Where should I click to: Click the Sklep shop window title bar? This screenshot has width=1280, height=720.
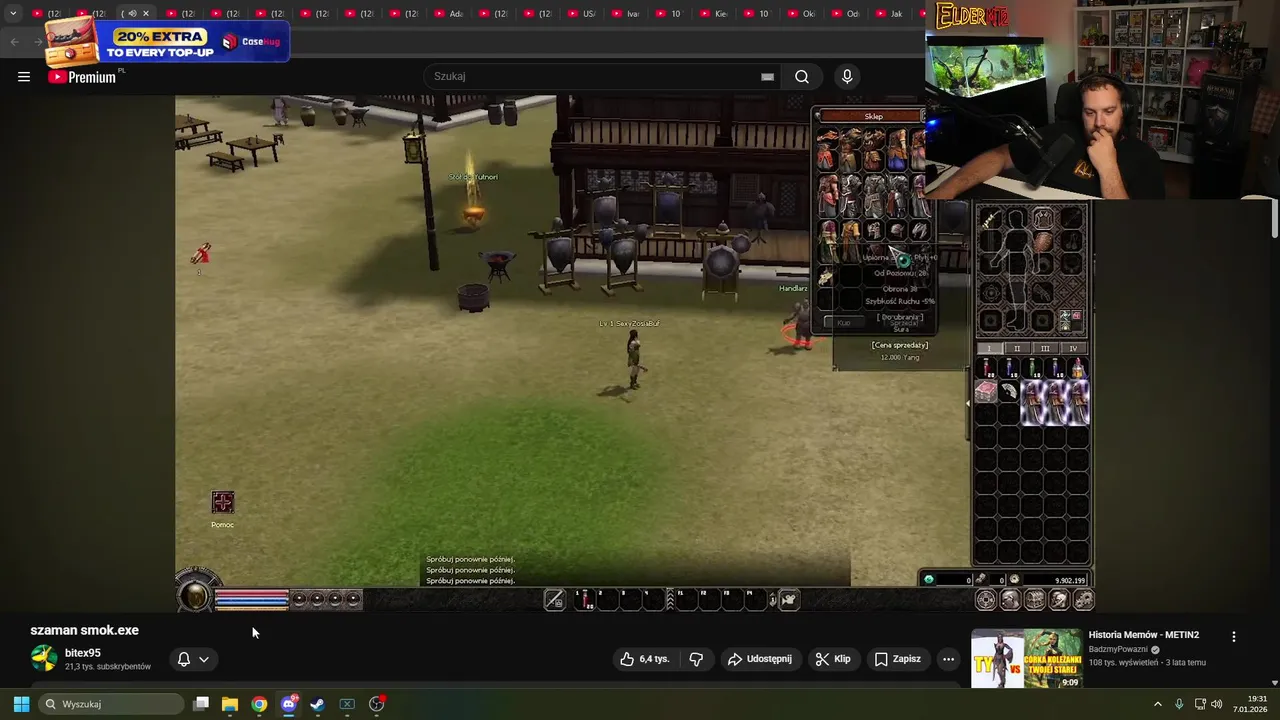(x=873, y=117)
